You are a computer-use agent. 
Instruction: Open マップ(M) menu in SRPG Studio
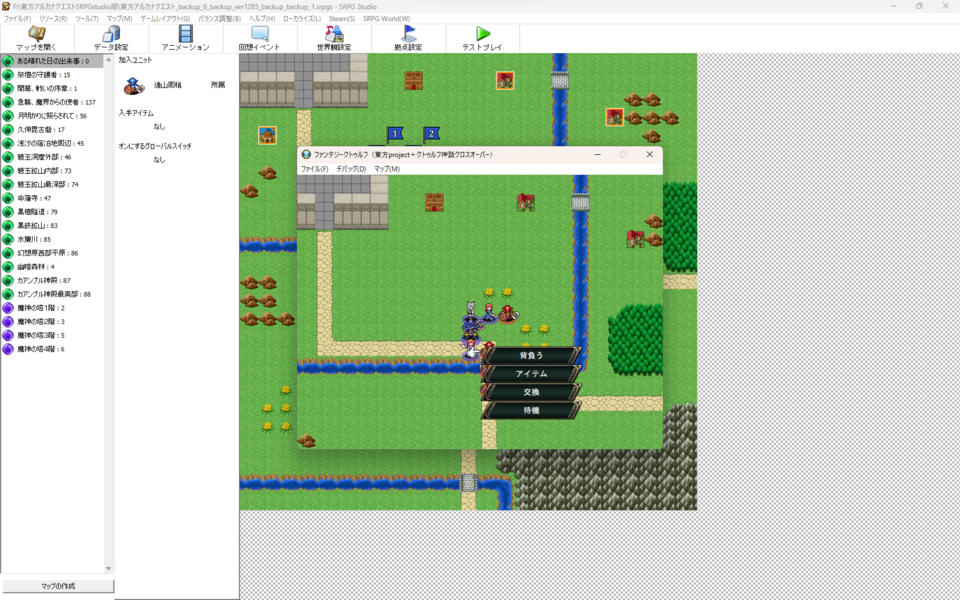point(119,19)
